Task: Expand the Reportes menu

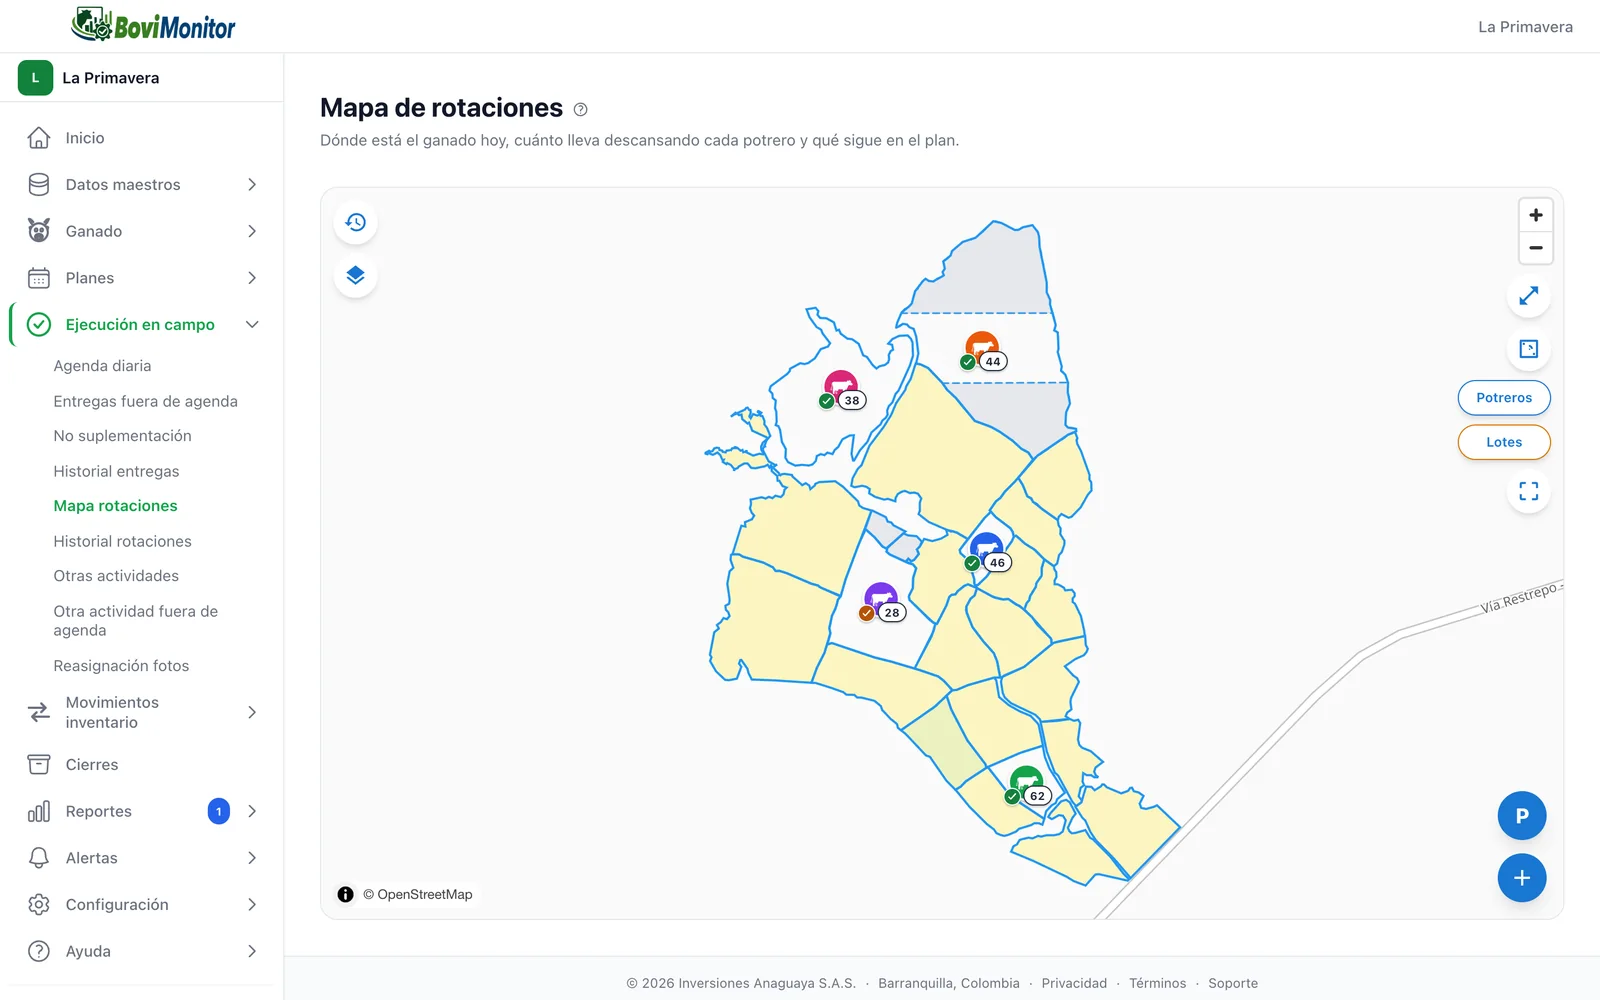Action: [x=142, y=811]
